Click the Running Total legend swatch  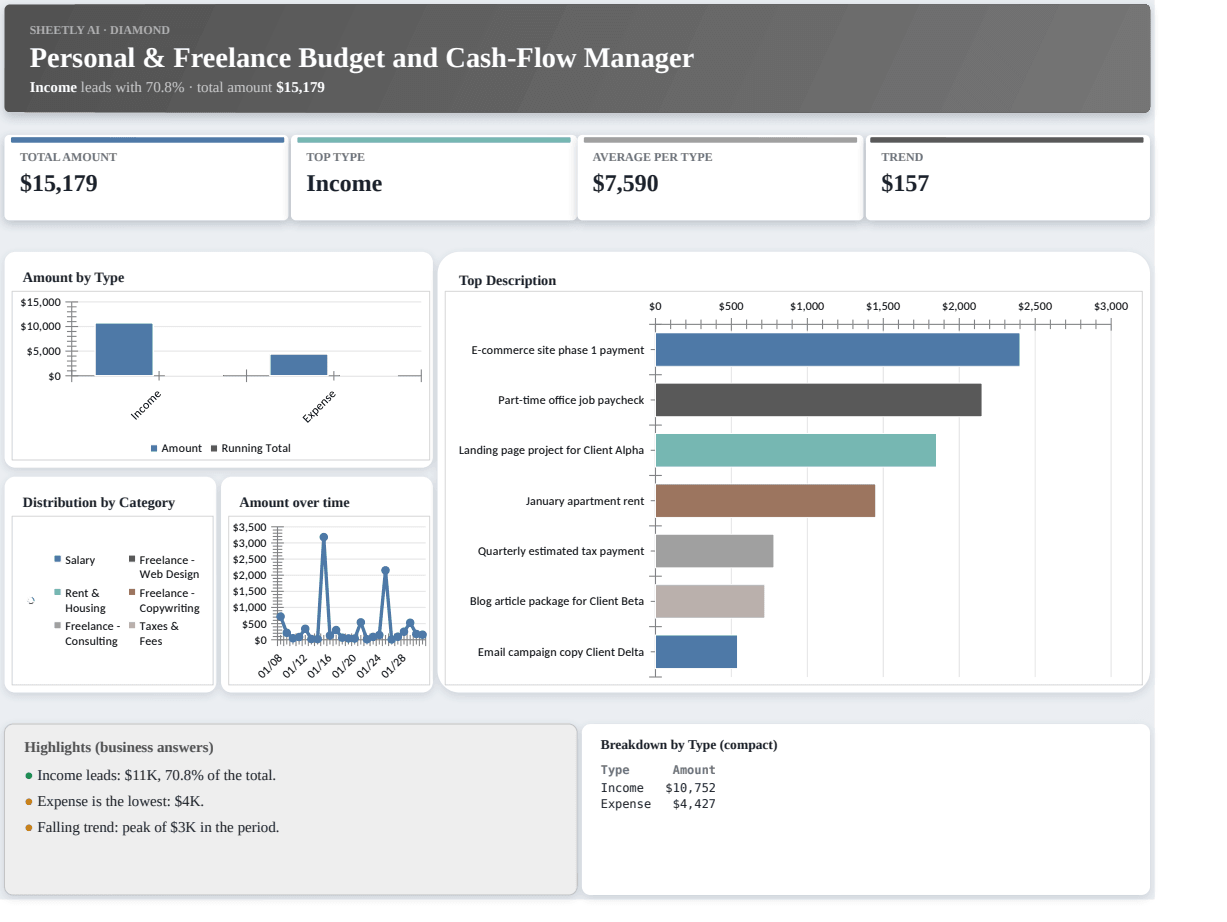coord(214,449)
